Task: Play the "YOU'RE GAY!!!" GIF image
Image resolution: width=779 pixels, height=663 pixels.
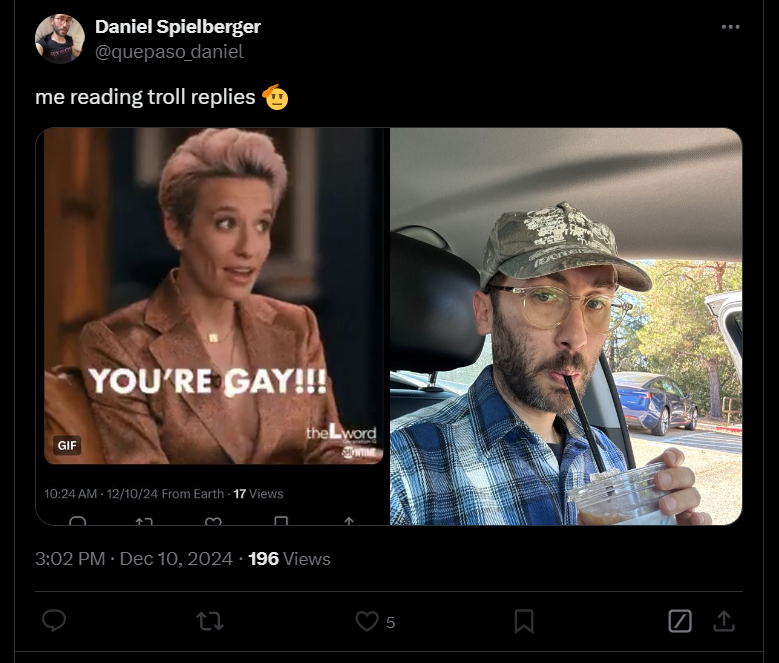Action: [214, 296]
